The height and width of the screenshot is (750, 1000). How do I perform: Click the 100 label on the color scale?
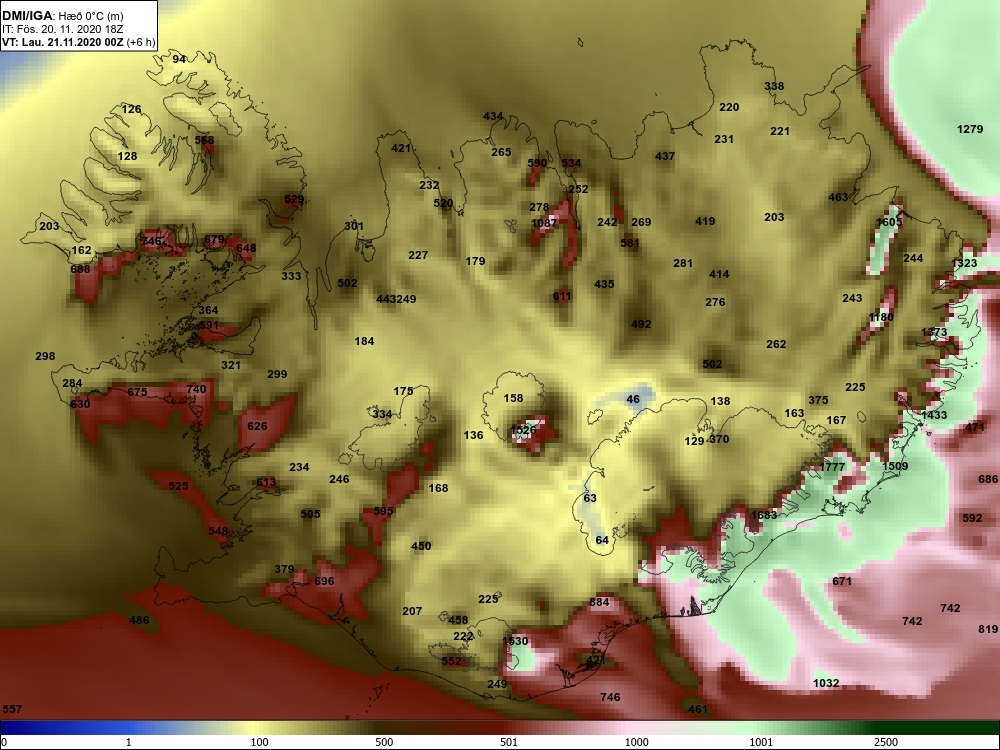(259, 742)
